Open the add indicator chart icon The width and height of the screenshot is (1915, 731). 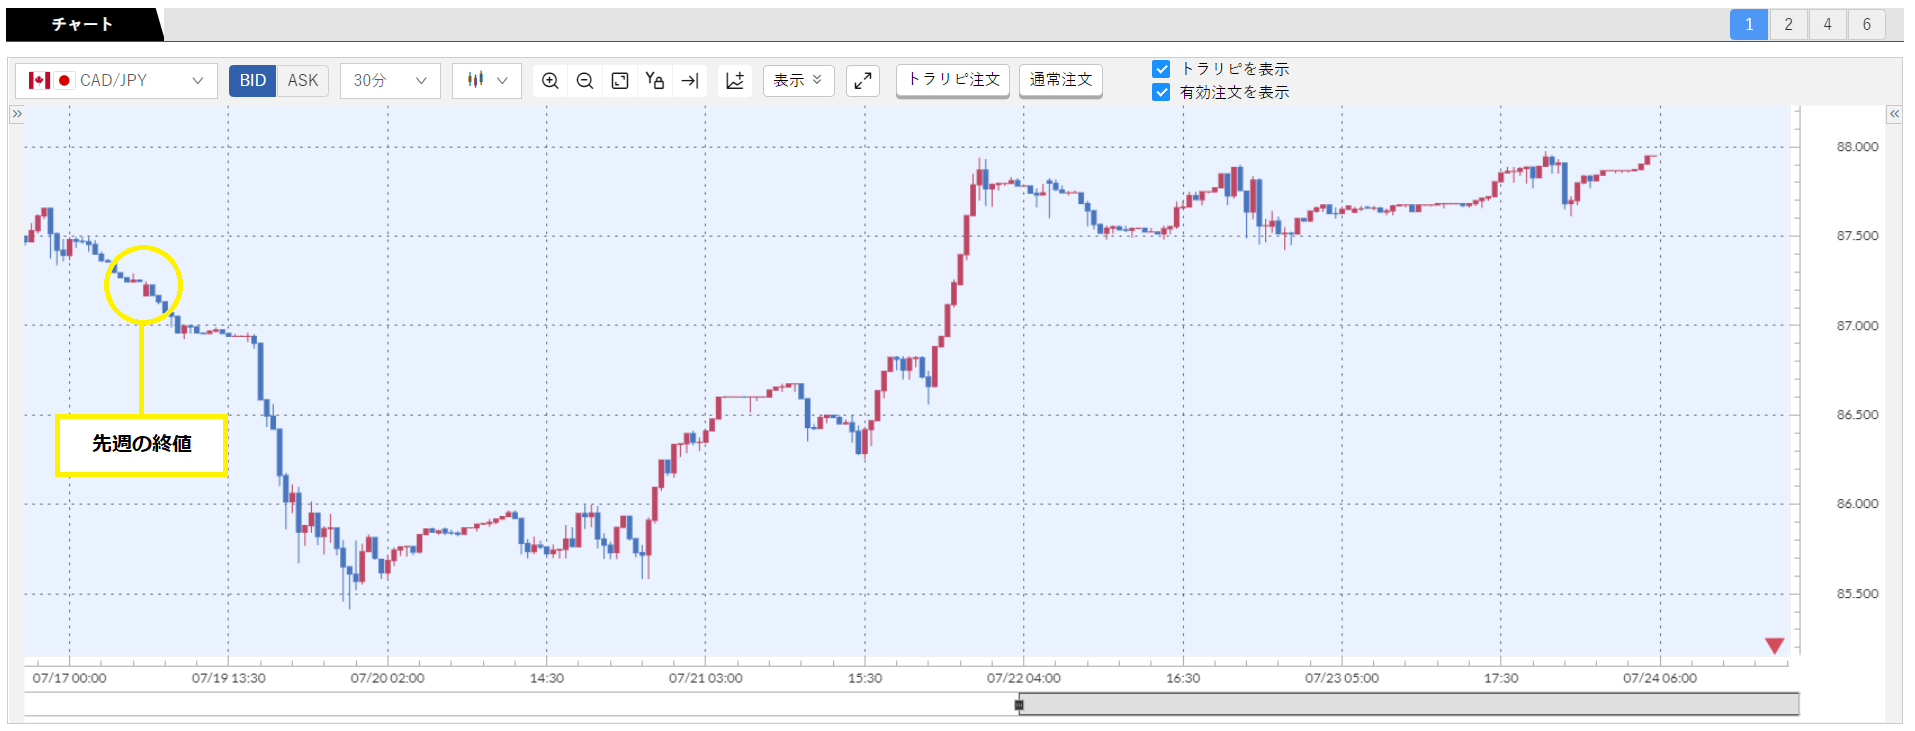point(735,81)
